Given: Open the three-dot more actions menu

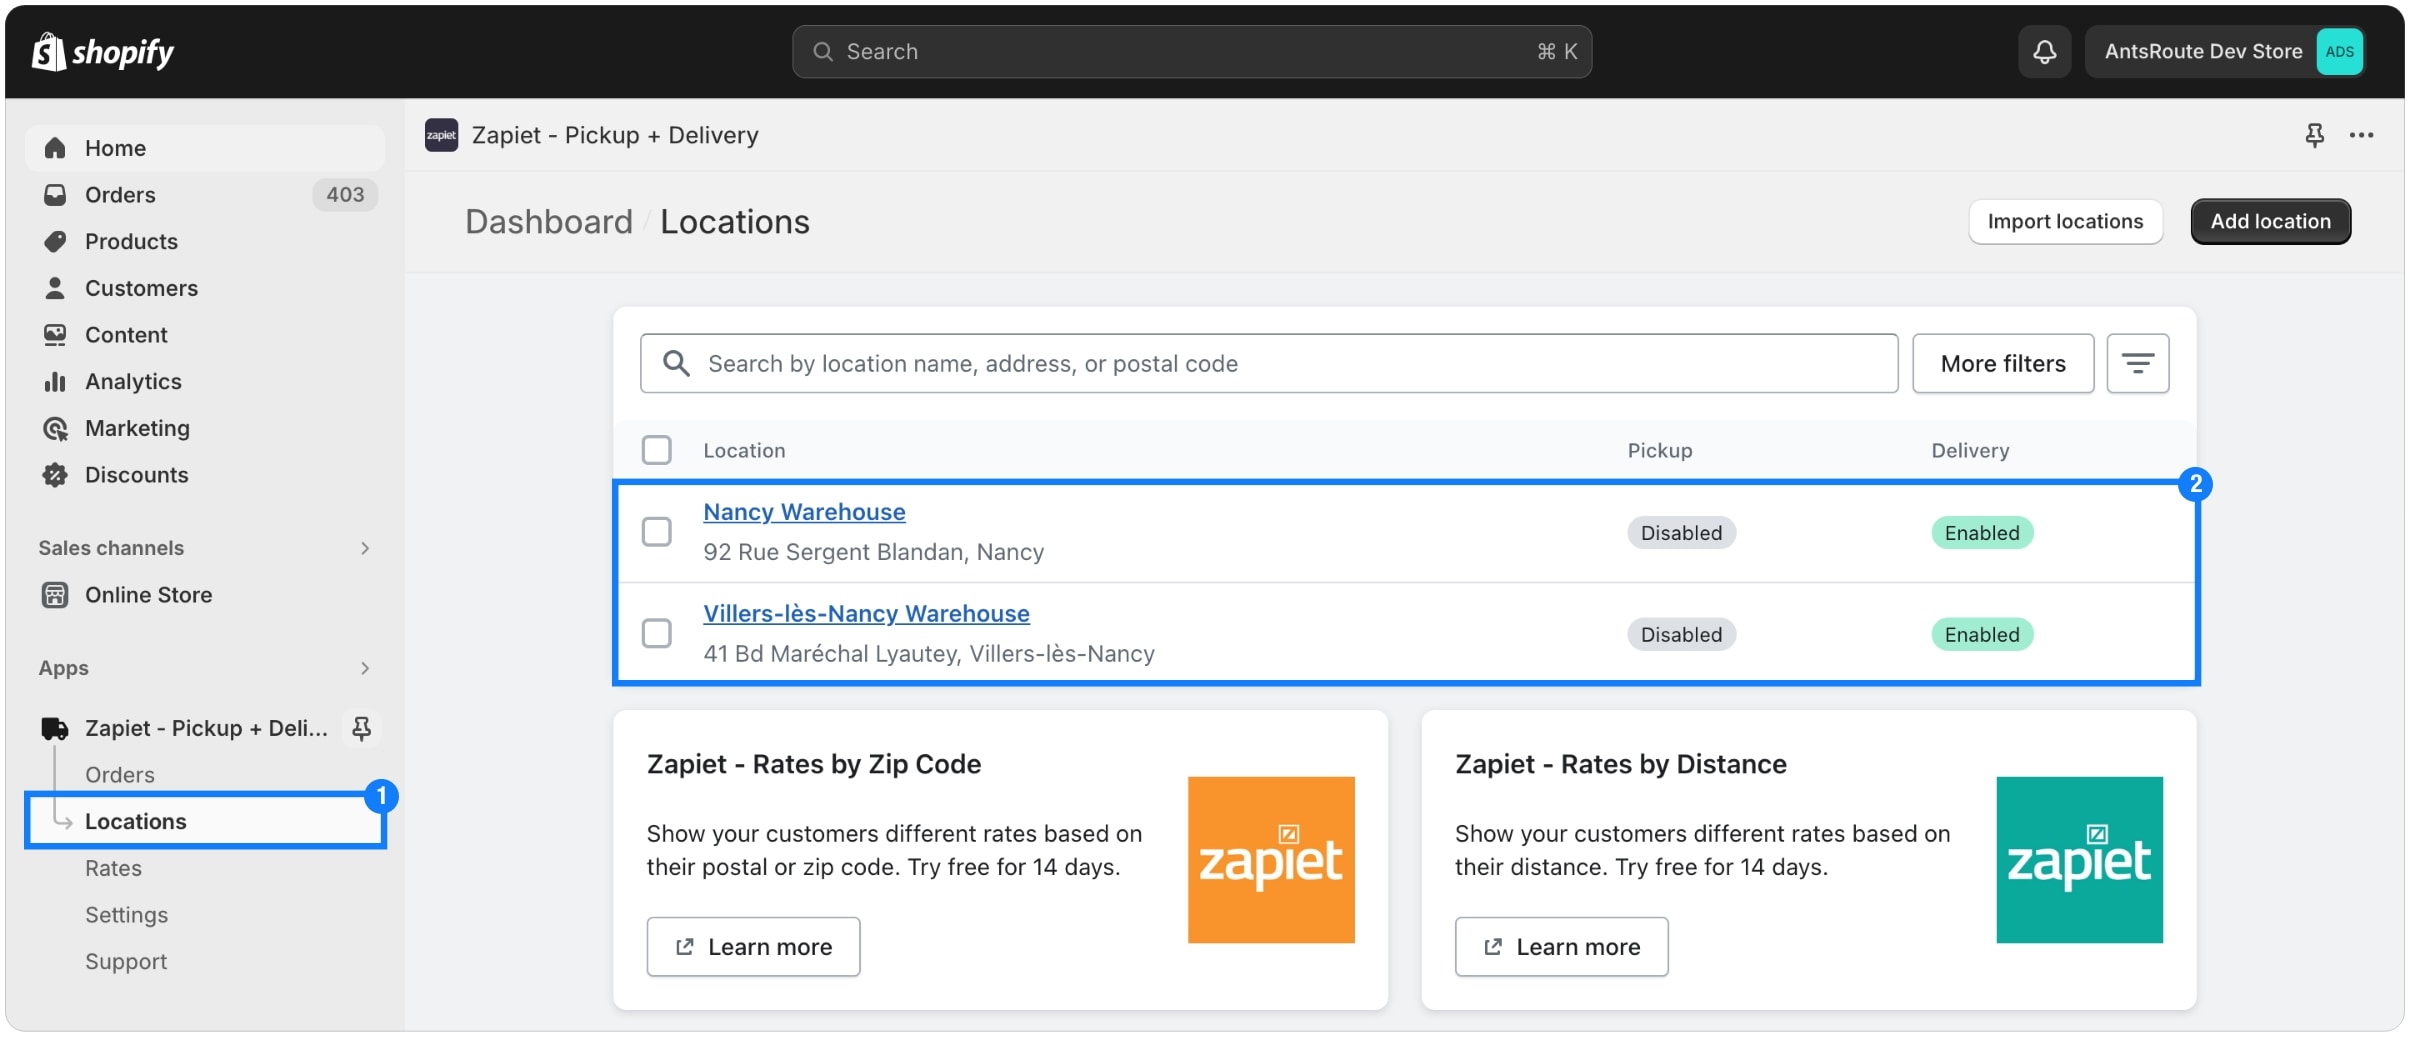Looking at the screenshot, I should coord(2361,135).
